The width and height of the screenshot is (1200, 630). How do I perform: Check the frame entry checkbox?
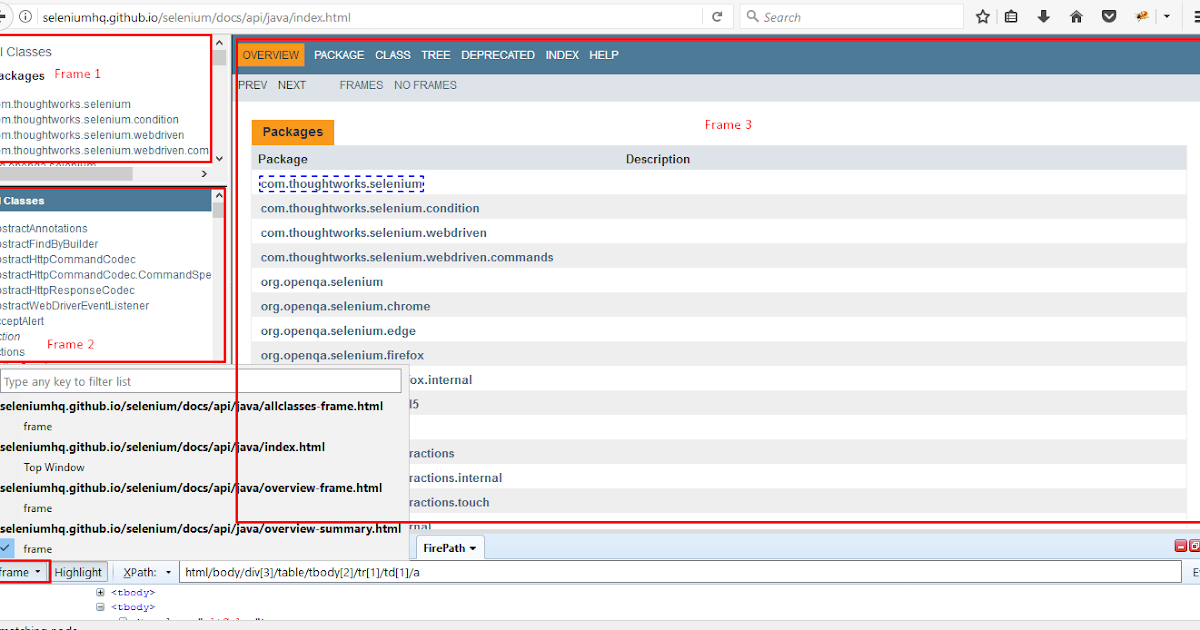point(5,548)
